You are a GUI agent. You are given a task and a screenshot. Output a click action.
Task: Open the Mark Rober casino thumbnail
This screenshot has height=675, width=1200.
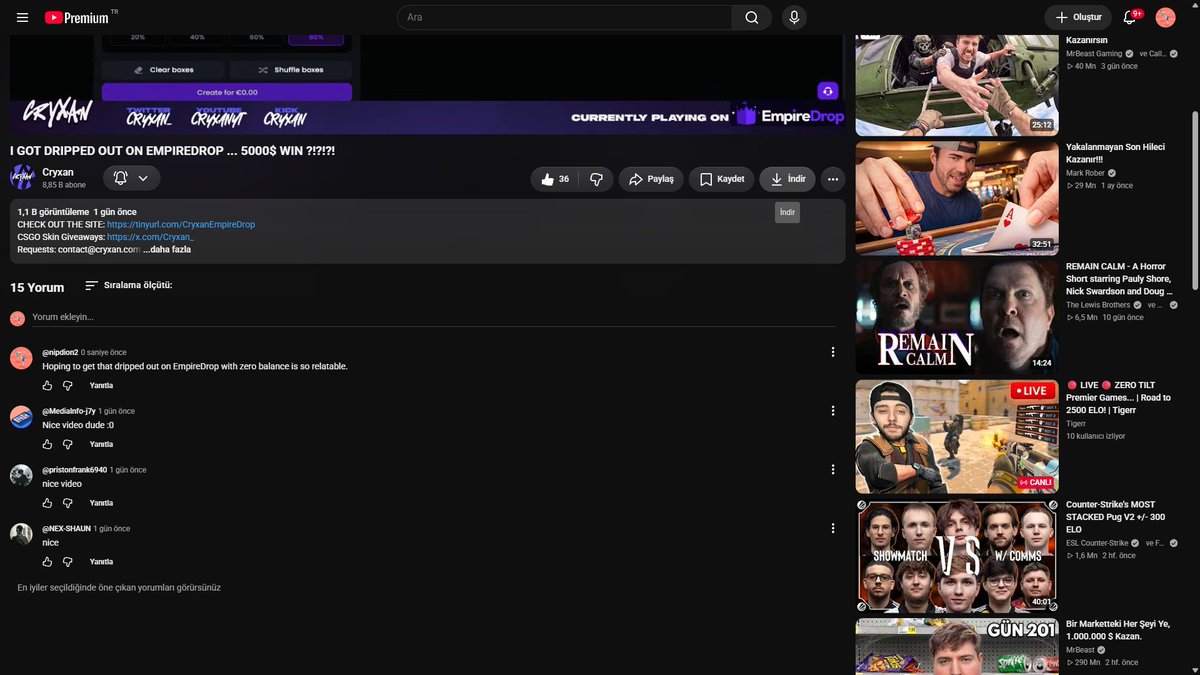point(957,198)
